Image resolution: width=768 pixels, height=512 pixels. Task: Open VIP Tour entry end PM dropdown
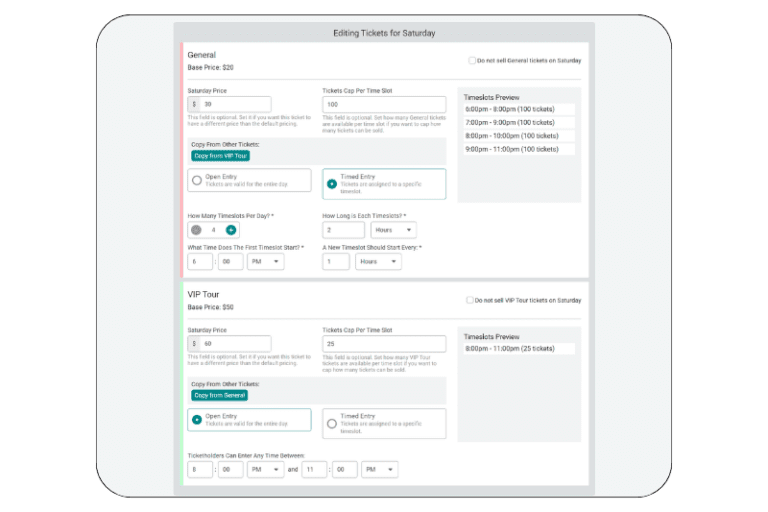pos(379,469)
